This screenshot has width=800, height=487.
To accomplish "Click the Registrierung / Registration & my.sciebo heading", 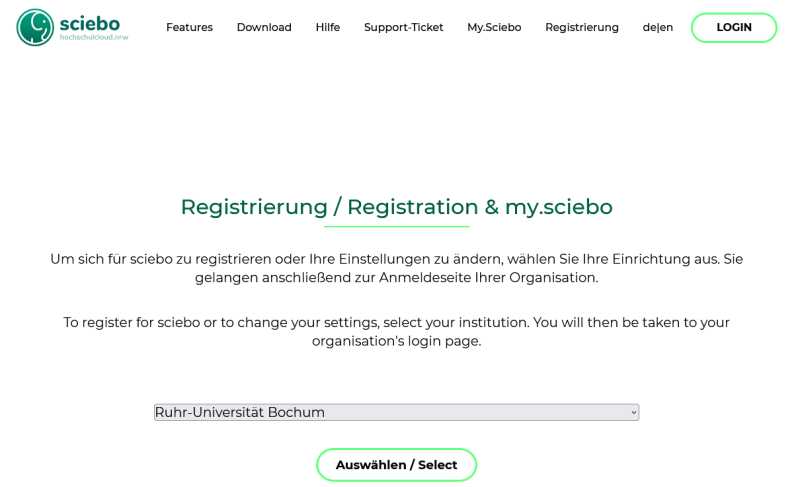I will (396, 207).
